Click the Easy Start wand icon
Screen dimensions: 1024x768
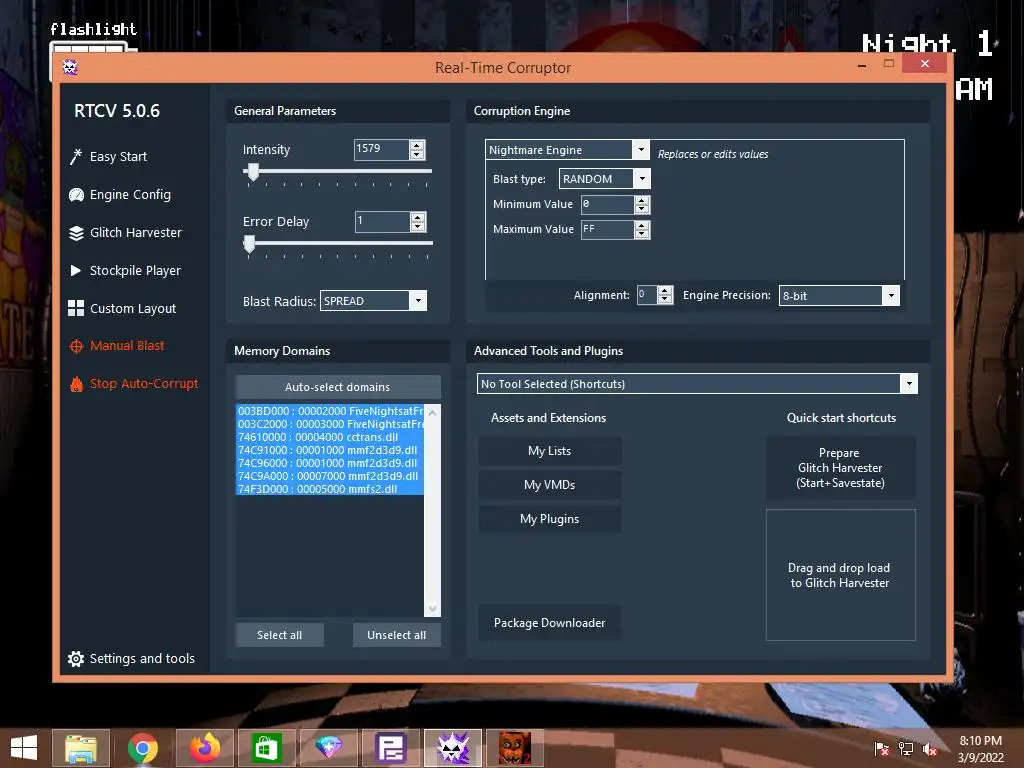(76, 157)
